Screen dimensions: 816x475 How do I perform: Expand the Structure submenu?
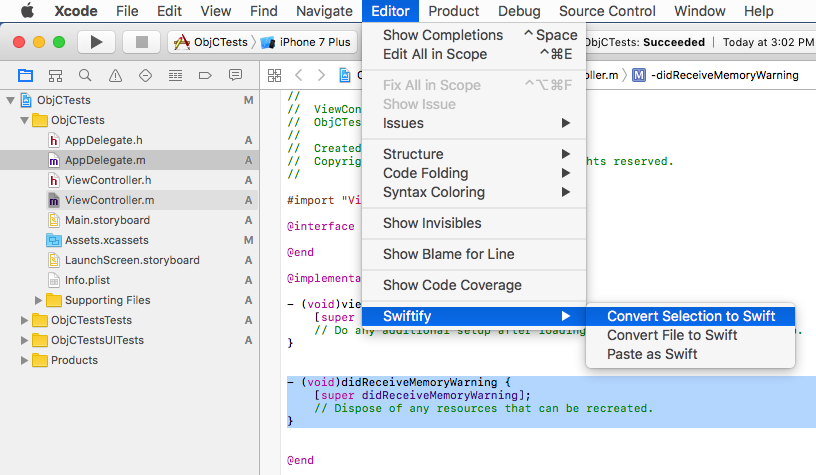pos(474,154)
